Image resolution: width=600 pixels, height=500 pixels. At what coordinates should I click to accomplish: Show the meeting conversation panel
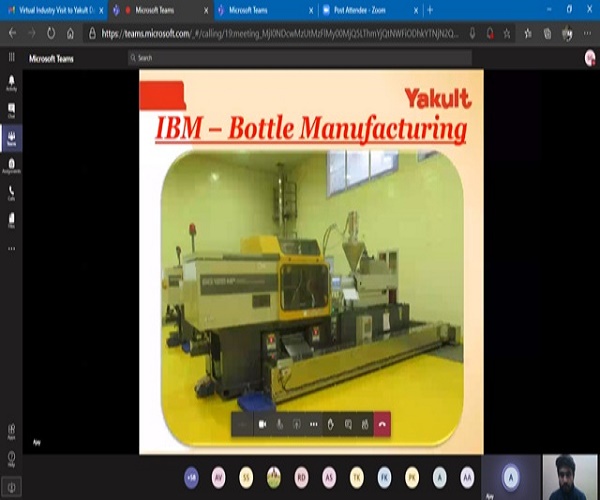pos(348,424)
